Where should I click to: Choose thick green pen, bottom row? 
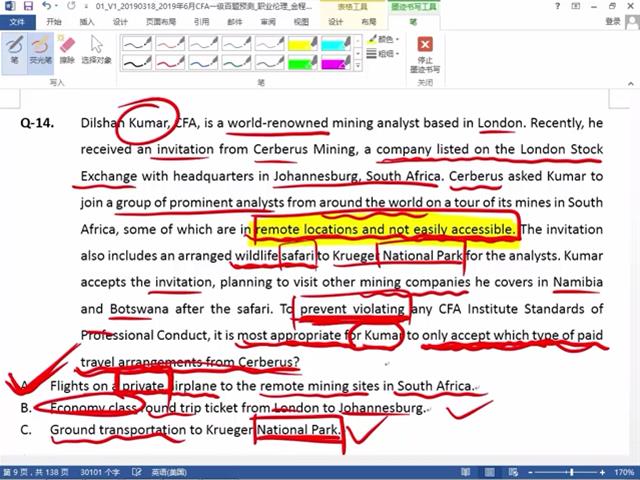point(236,62)
